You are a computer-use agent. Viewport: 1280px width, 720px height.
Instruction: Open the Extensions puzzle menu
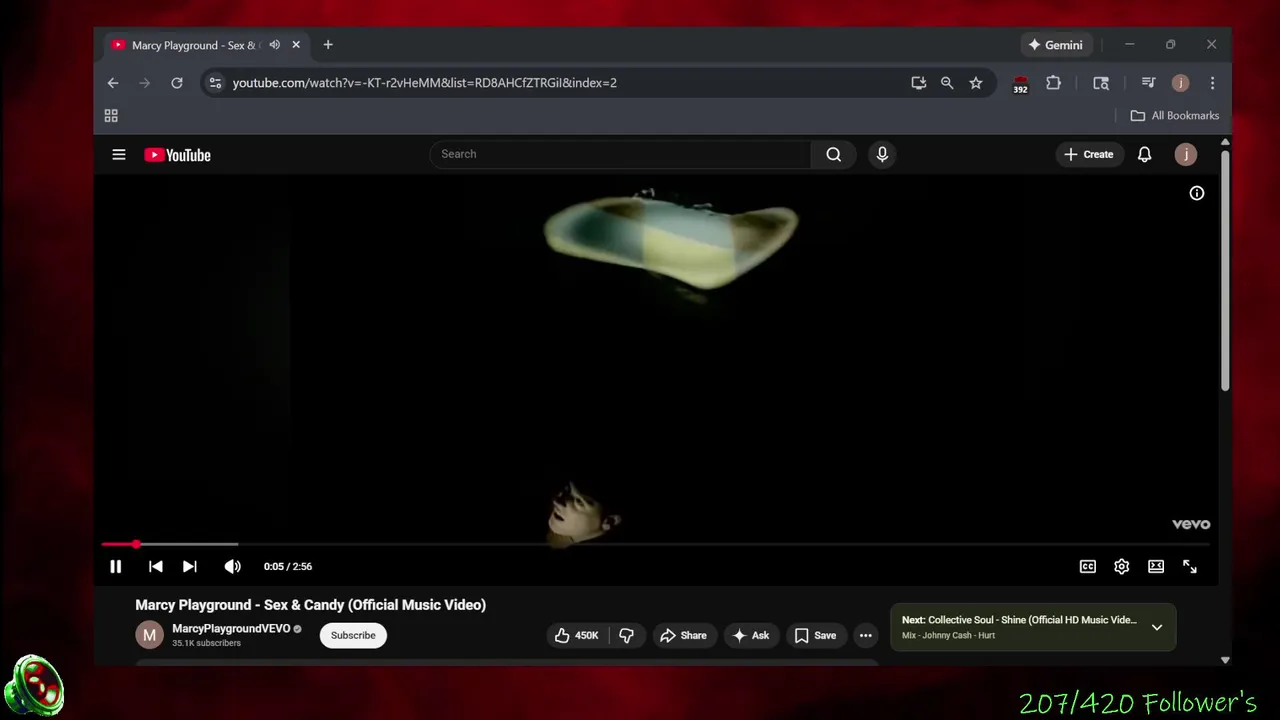[1053, 83]
